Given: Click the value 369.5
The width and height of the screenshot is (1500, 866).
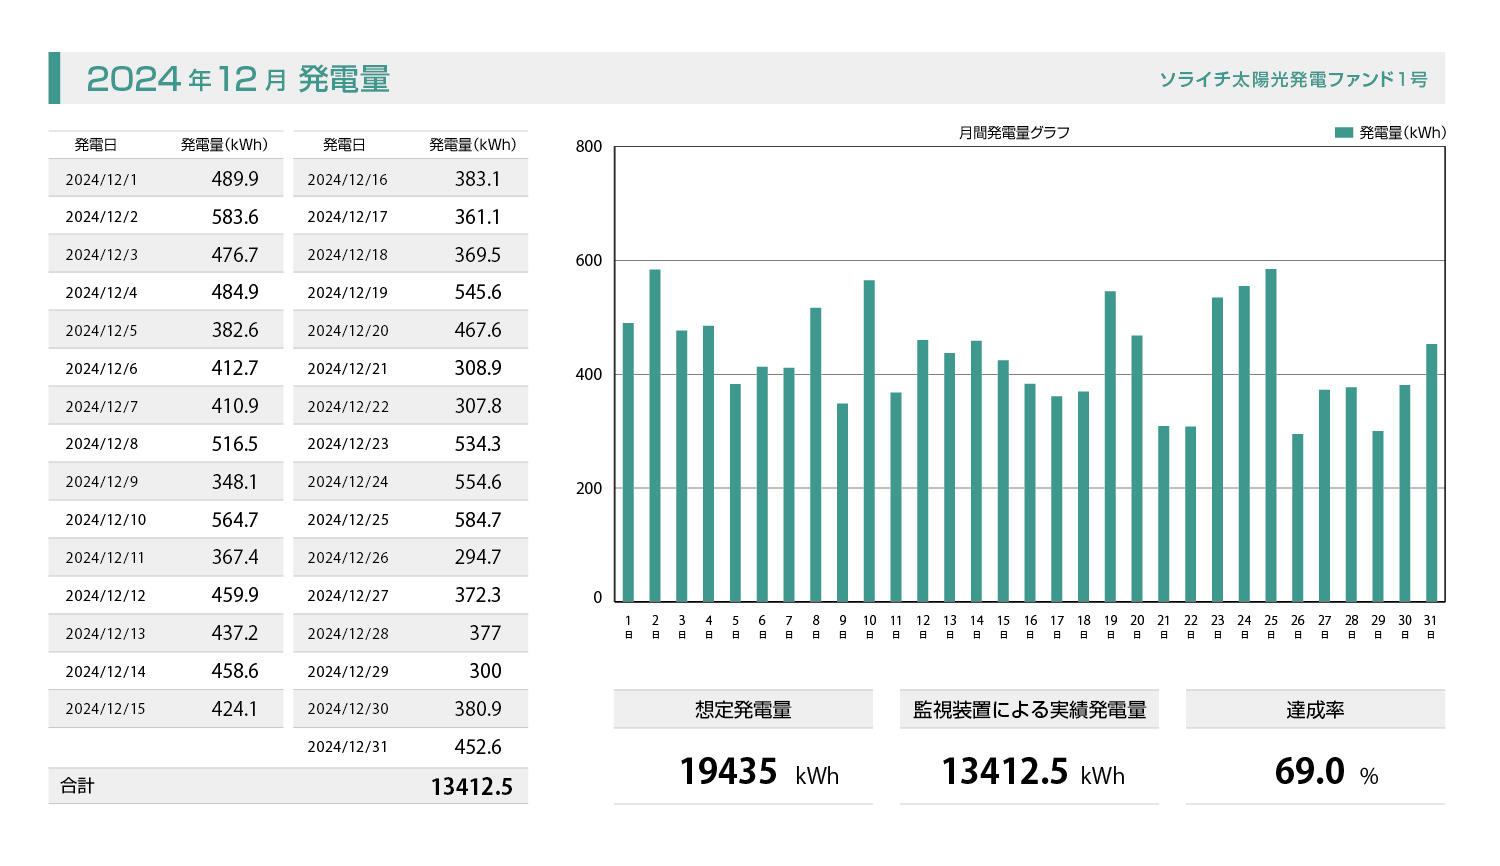Looking at the screenshot, I should [478, 255].
